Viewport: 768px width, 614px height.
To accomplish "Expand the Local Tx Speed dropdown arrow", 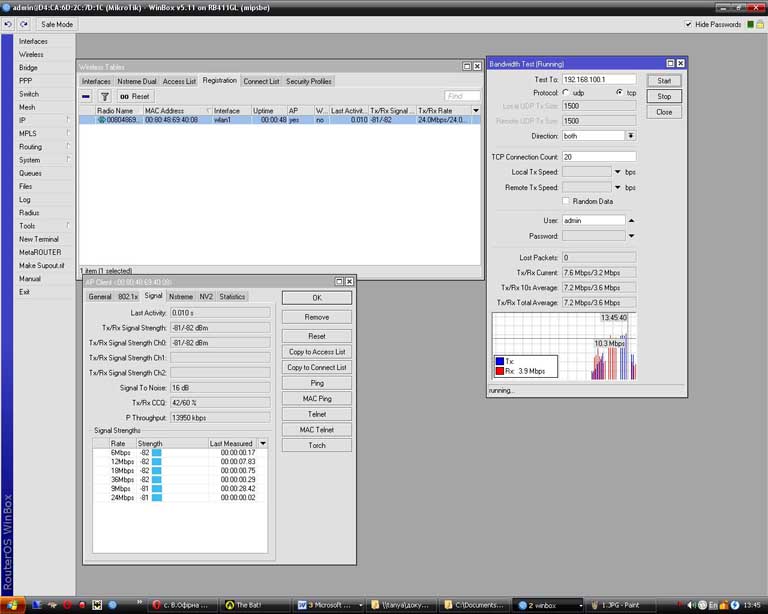I will coord(618,172).
